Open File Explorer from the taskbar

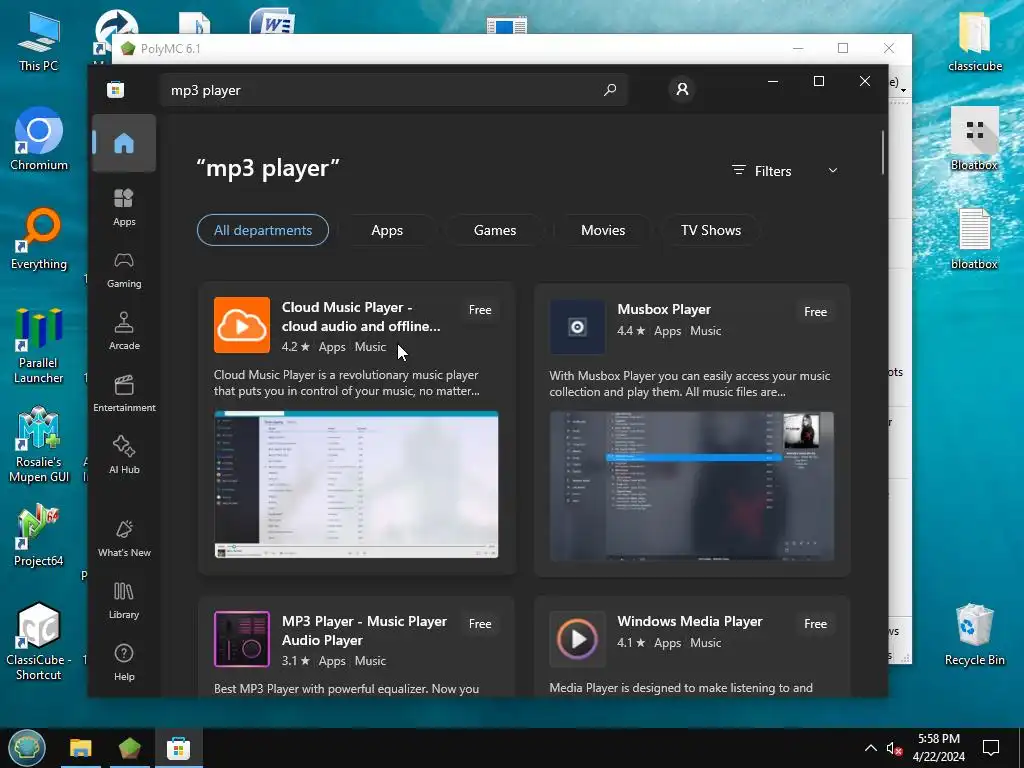(81, 748)
